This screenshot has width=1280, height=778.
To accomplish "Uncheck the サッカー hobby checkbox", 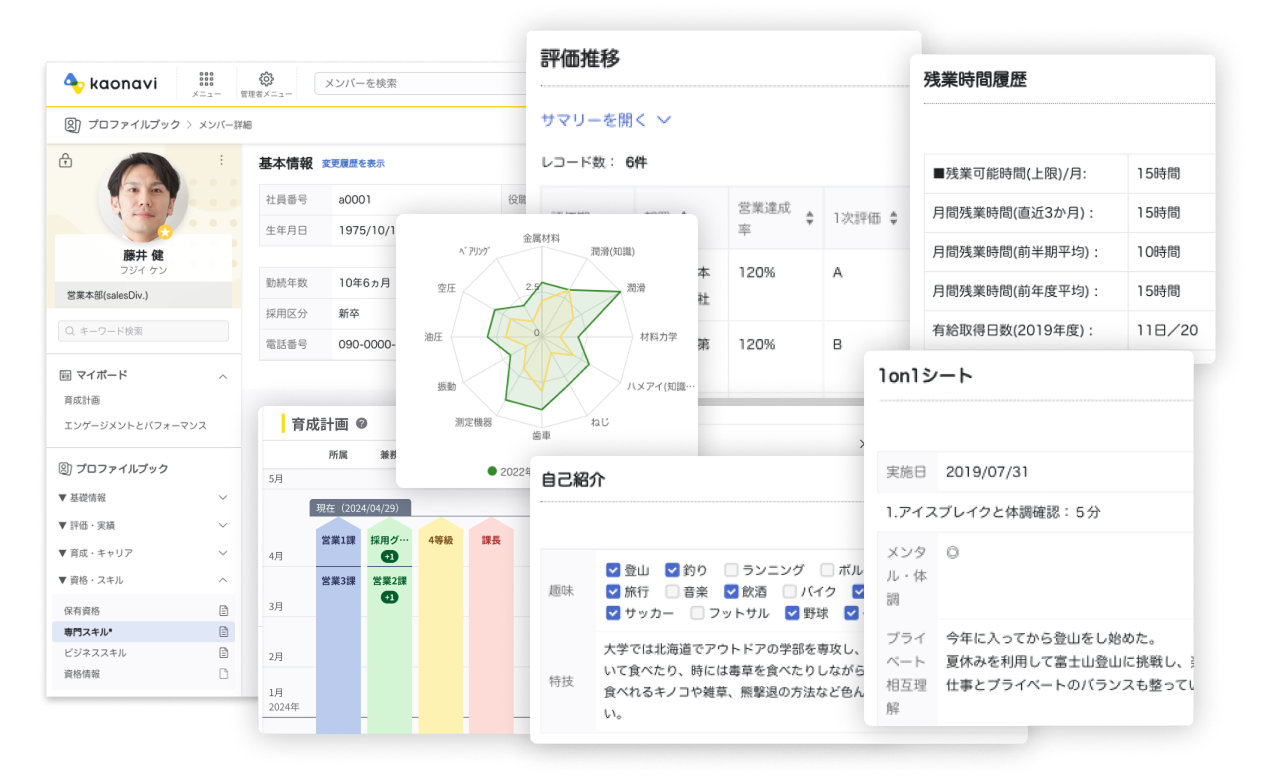I will tap(614, 613).
